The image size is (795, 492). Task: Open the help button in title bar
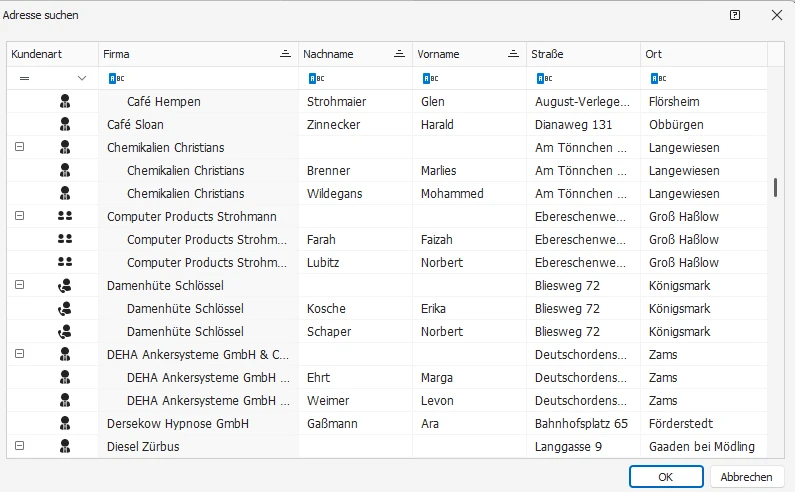(735, 15)
